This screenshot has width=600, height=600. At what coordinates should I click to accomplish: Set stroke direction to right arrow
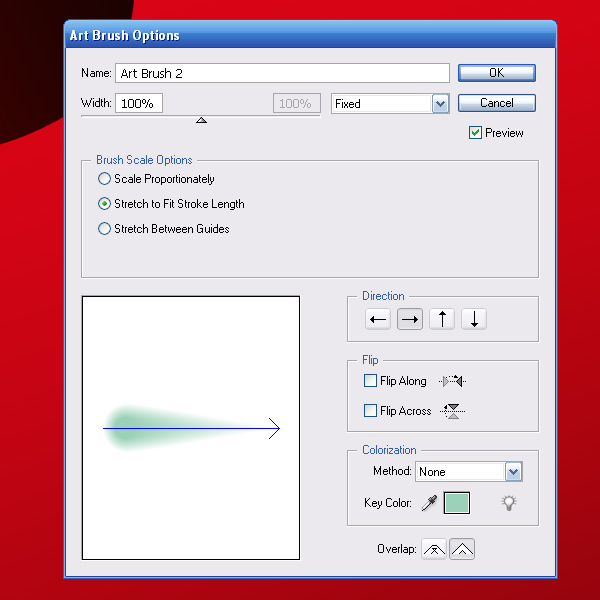click(x=410, y=319)
